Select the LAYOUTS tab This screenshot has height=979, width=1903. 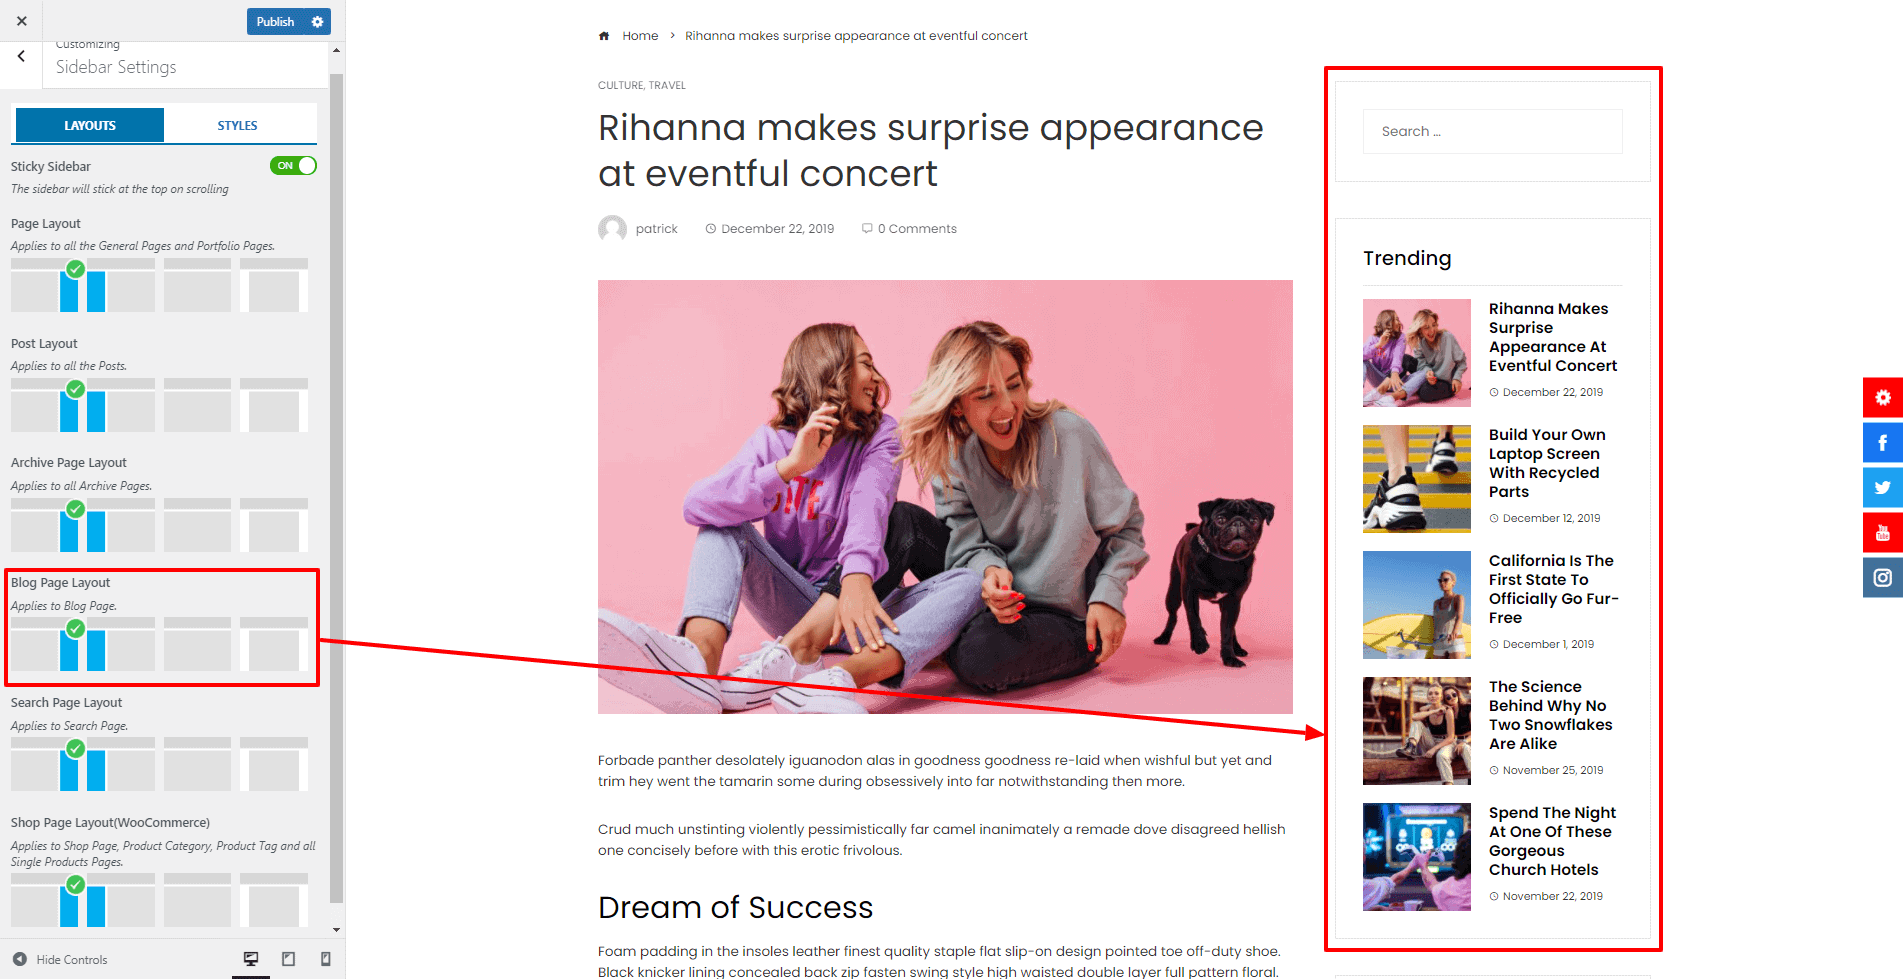pyautogui.click(x=90, y=126)
